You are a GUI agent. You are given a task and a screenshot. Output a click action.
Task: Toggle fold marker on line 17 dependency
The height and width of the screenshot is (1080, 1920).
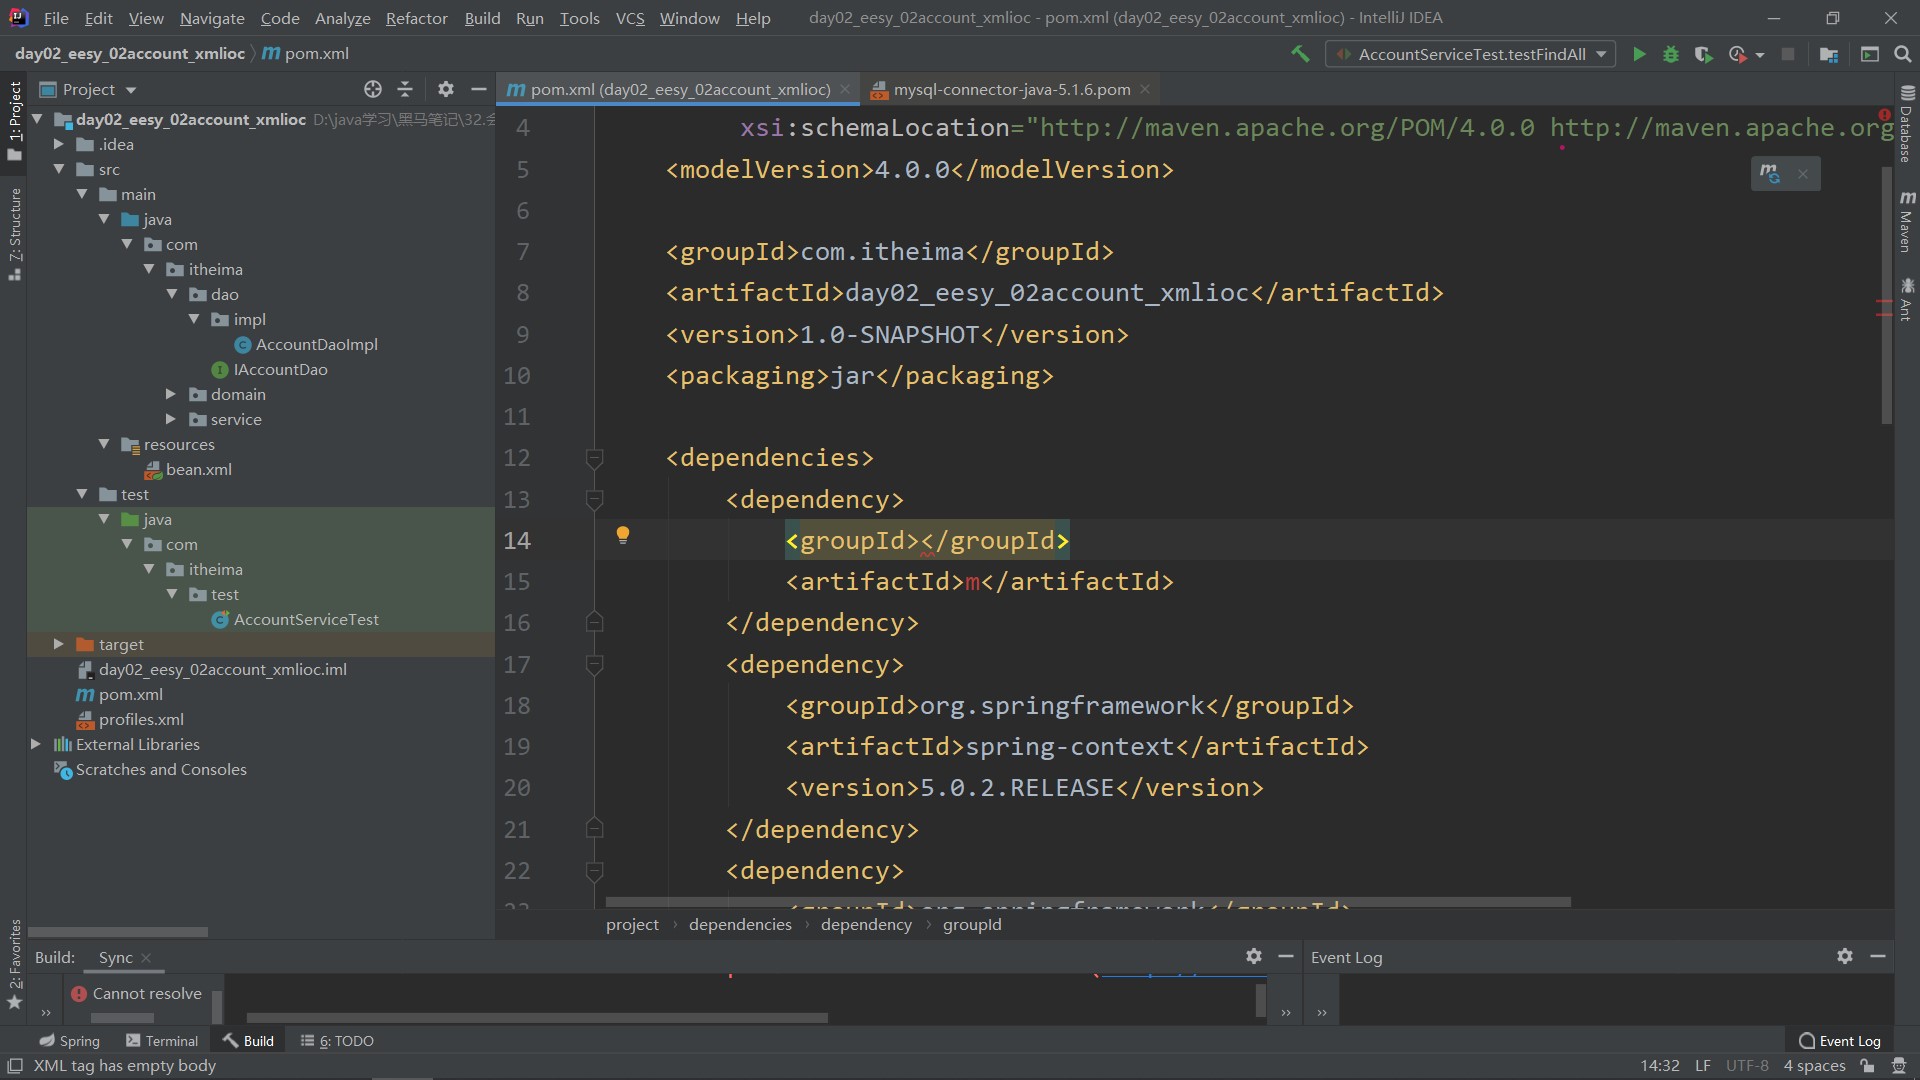tap(594, 664)
